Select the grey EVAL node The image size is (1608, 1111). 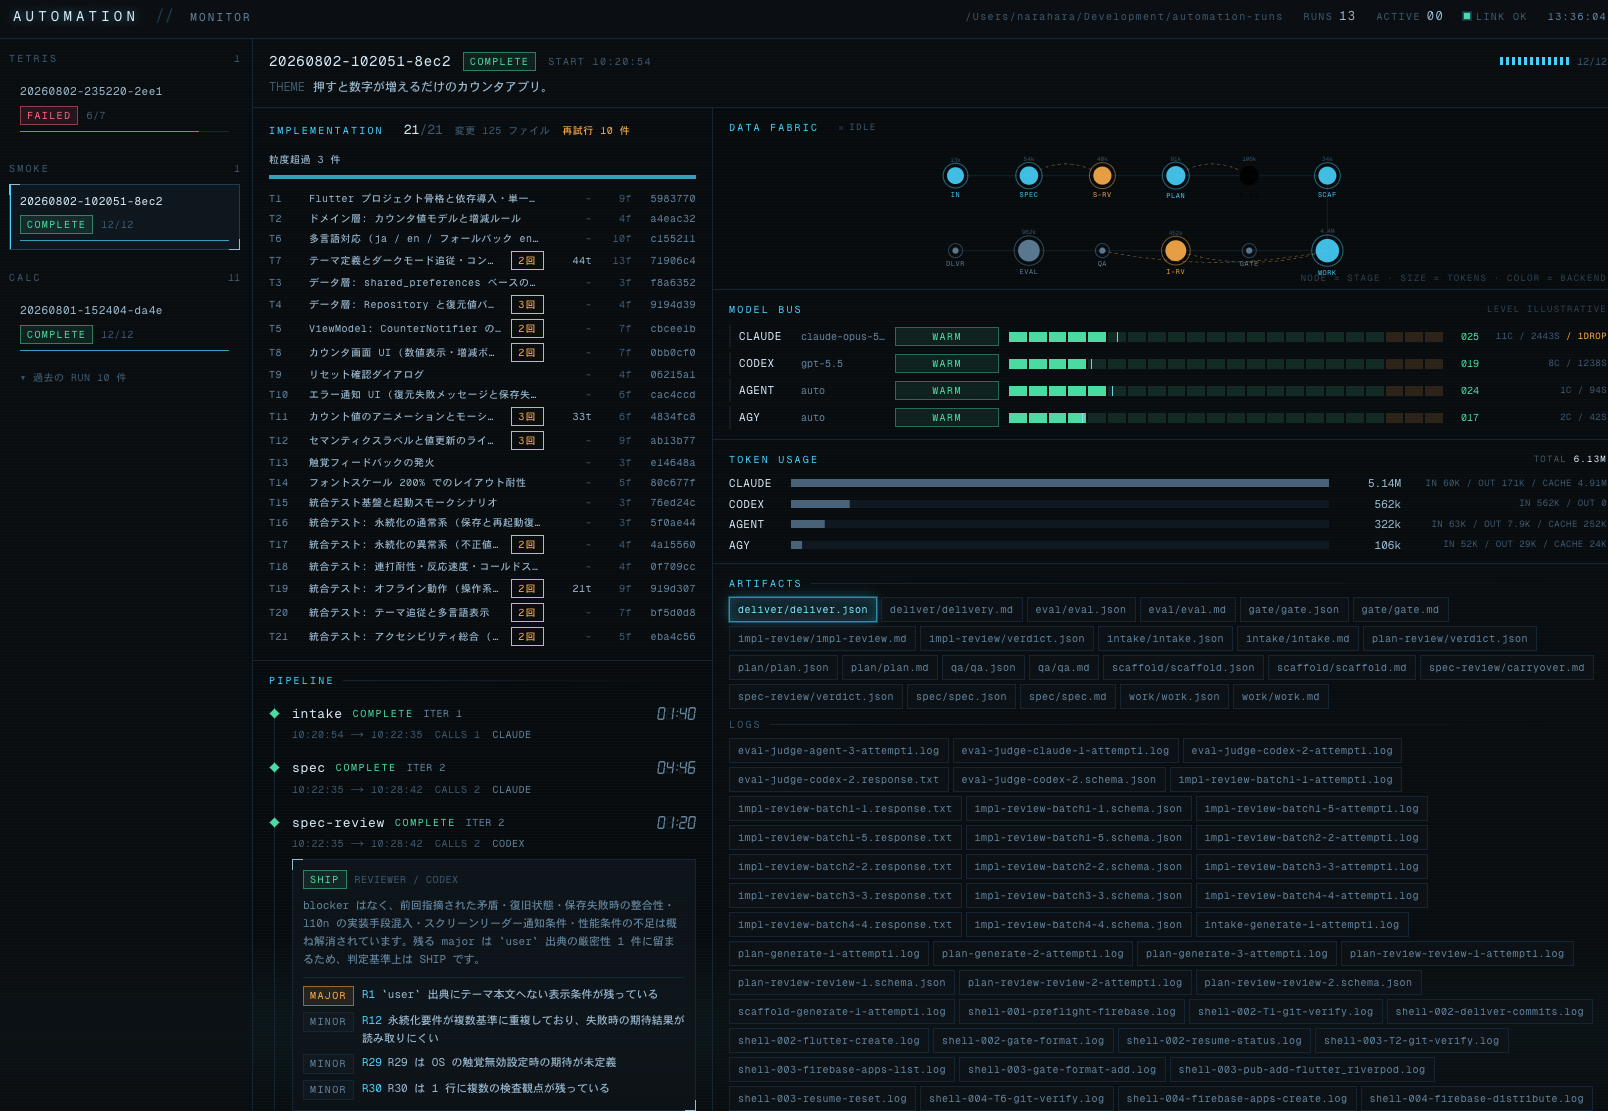[x=1028, y=250]
